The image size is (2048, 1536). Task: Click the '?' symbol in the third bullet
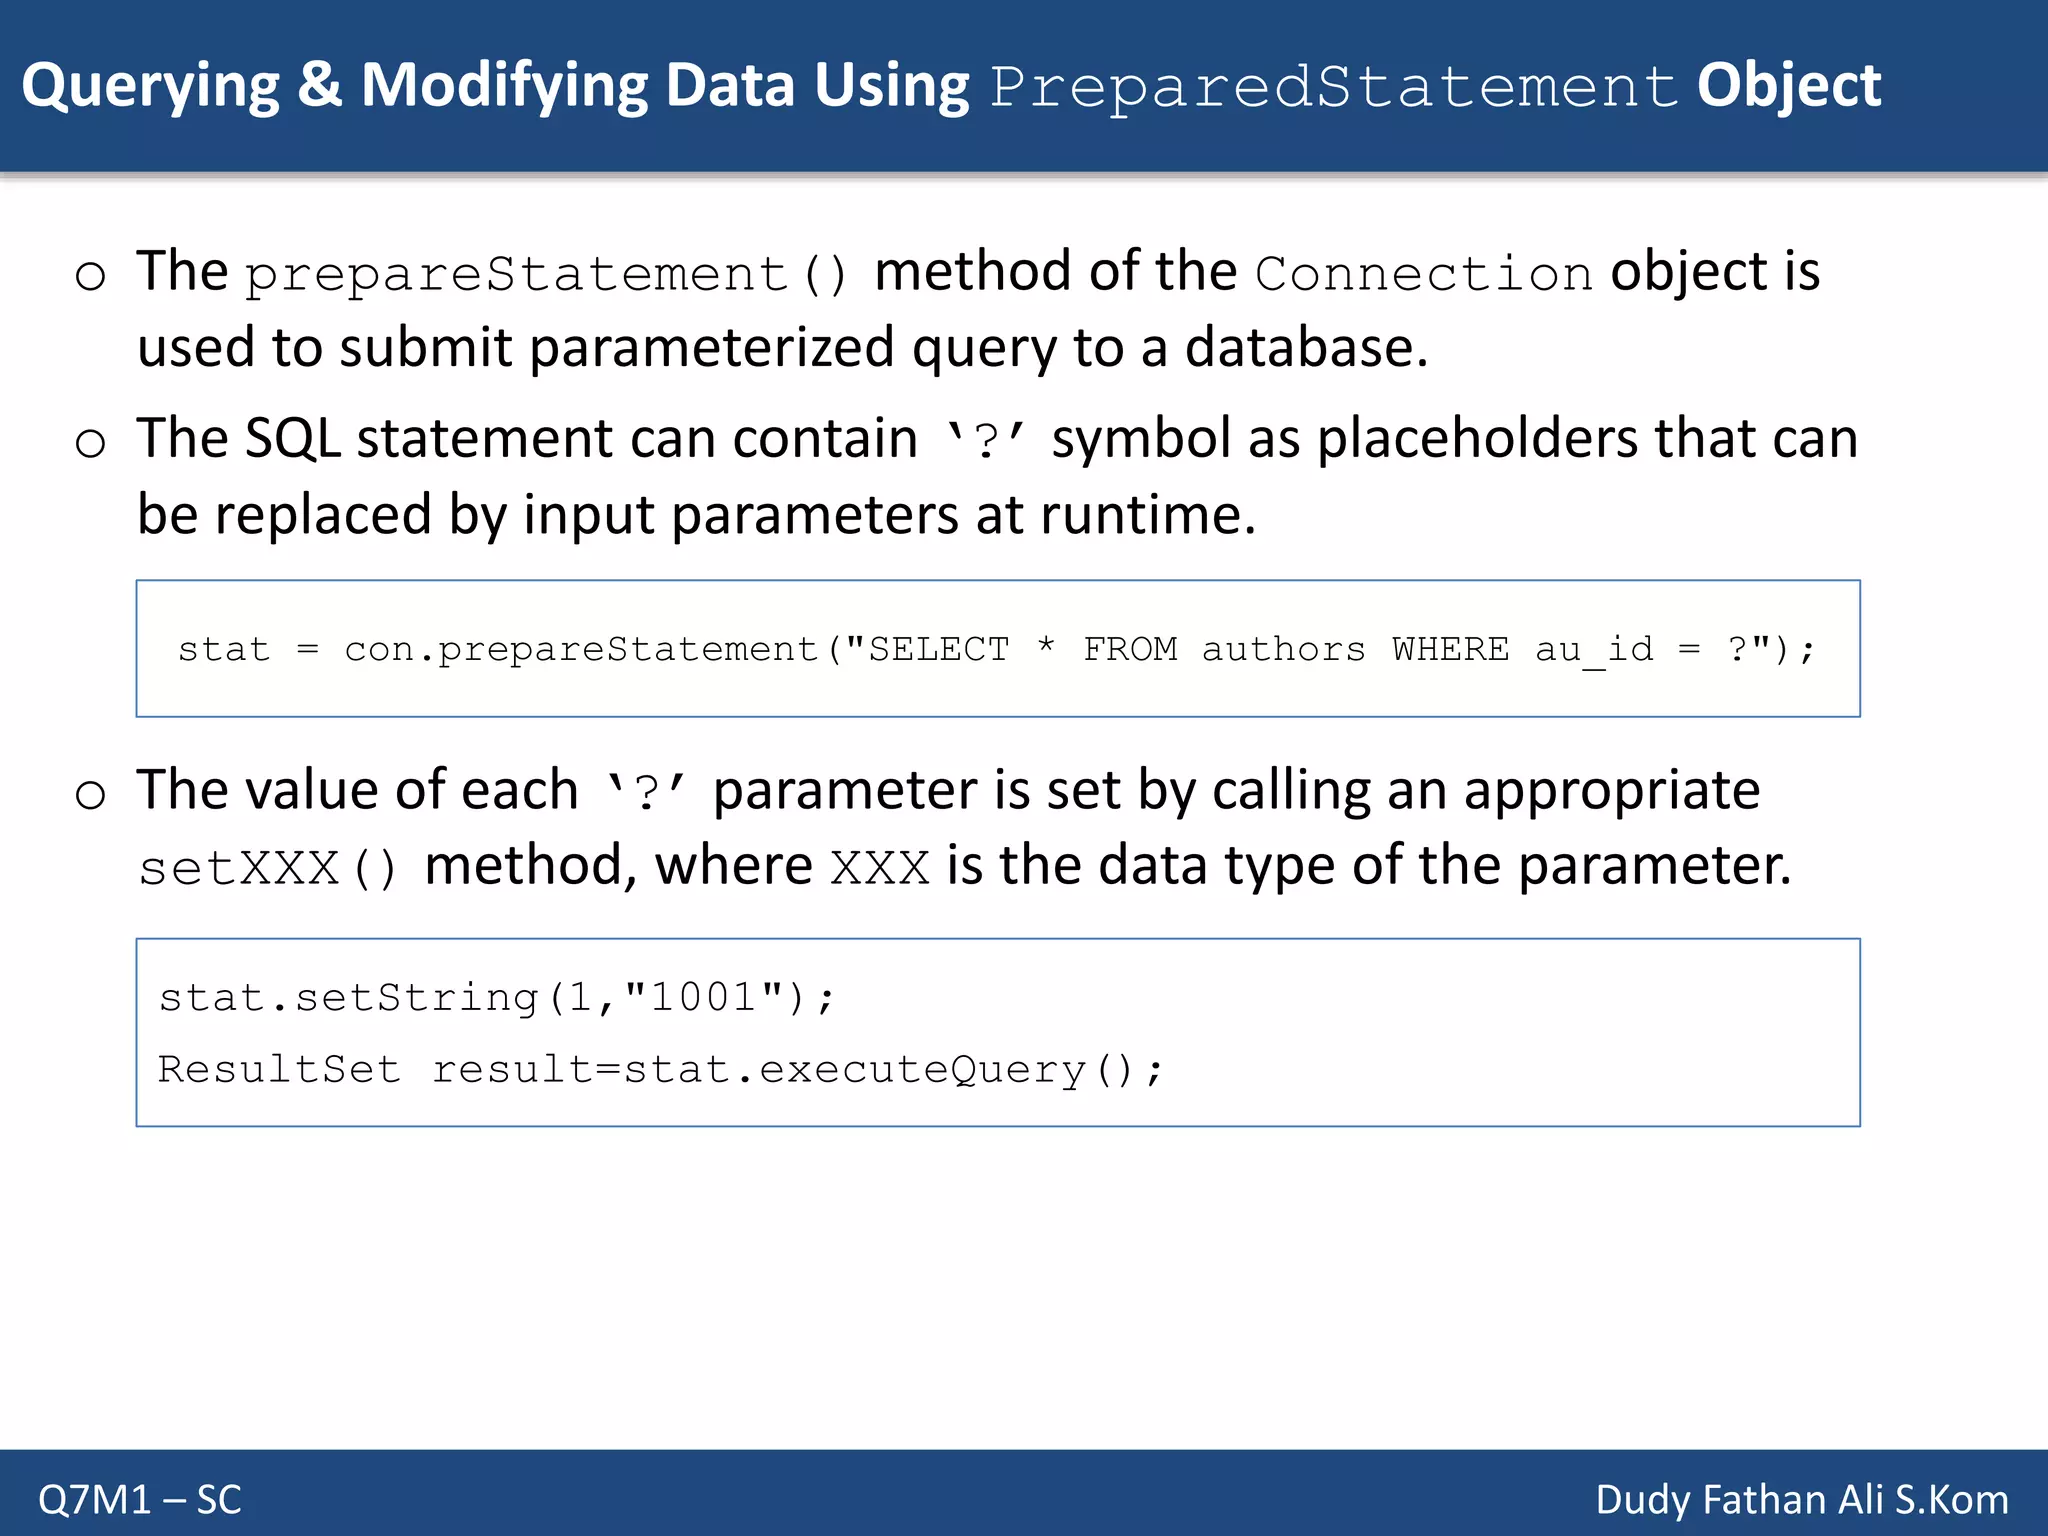click(648, 793)
